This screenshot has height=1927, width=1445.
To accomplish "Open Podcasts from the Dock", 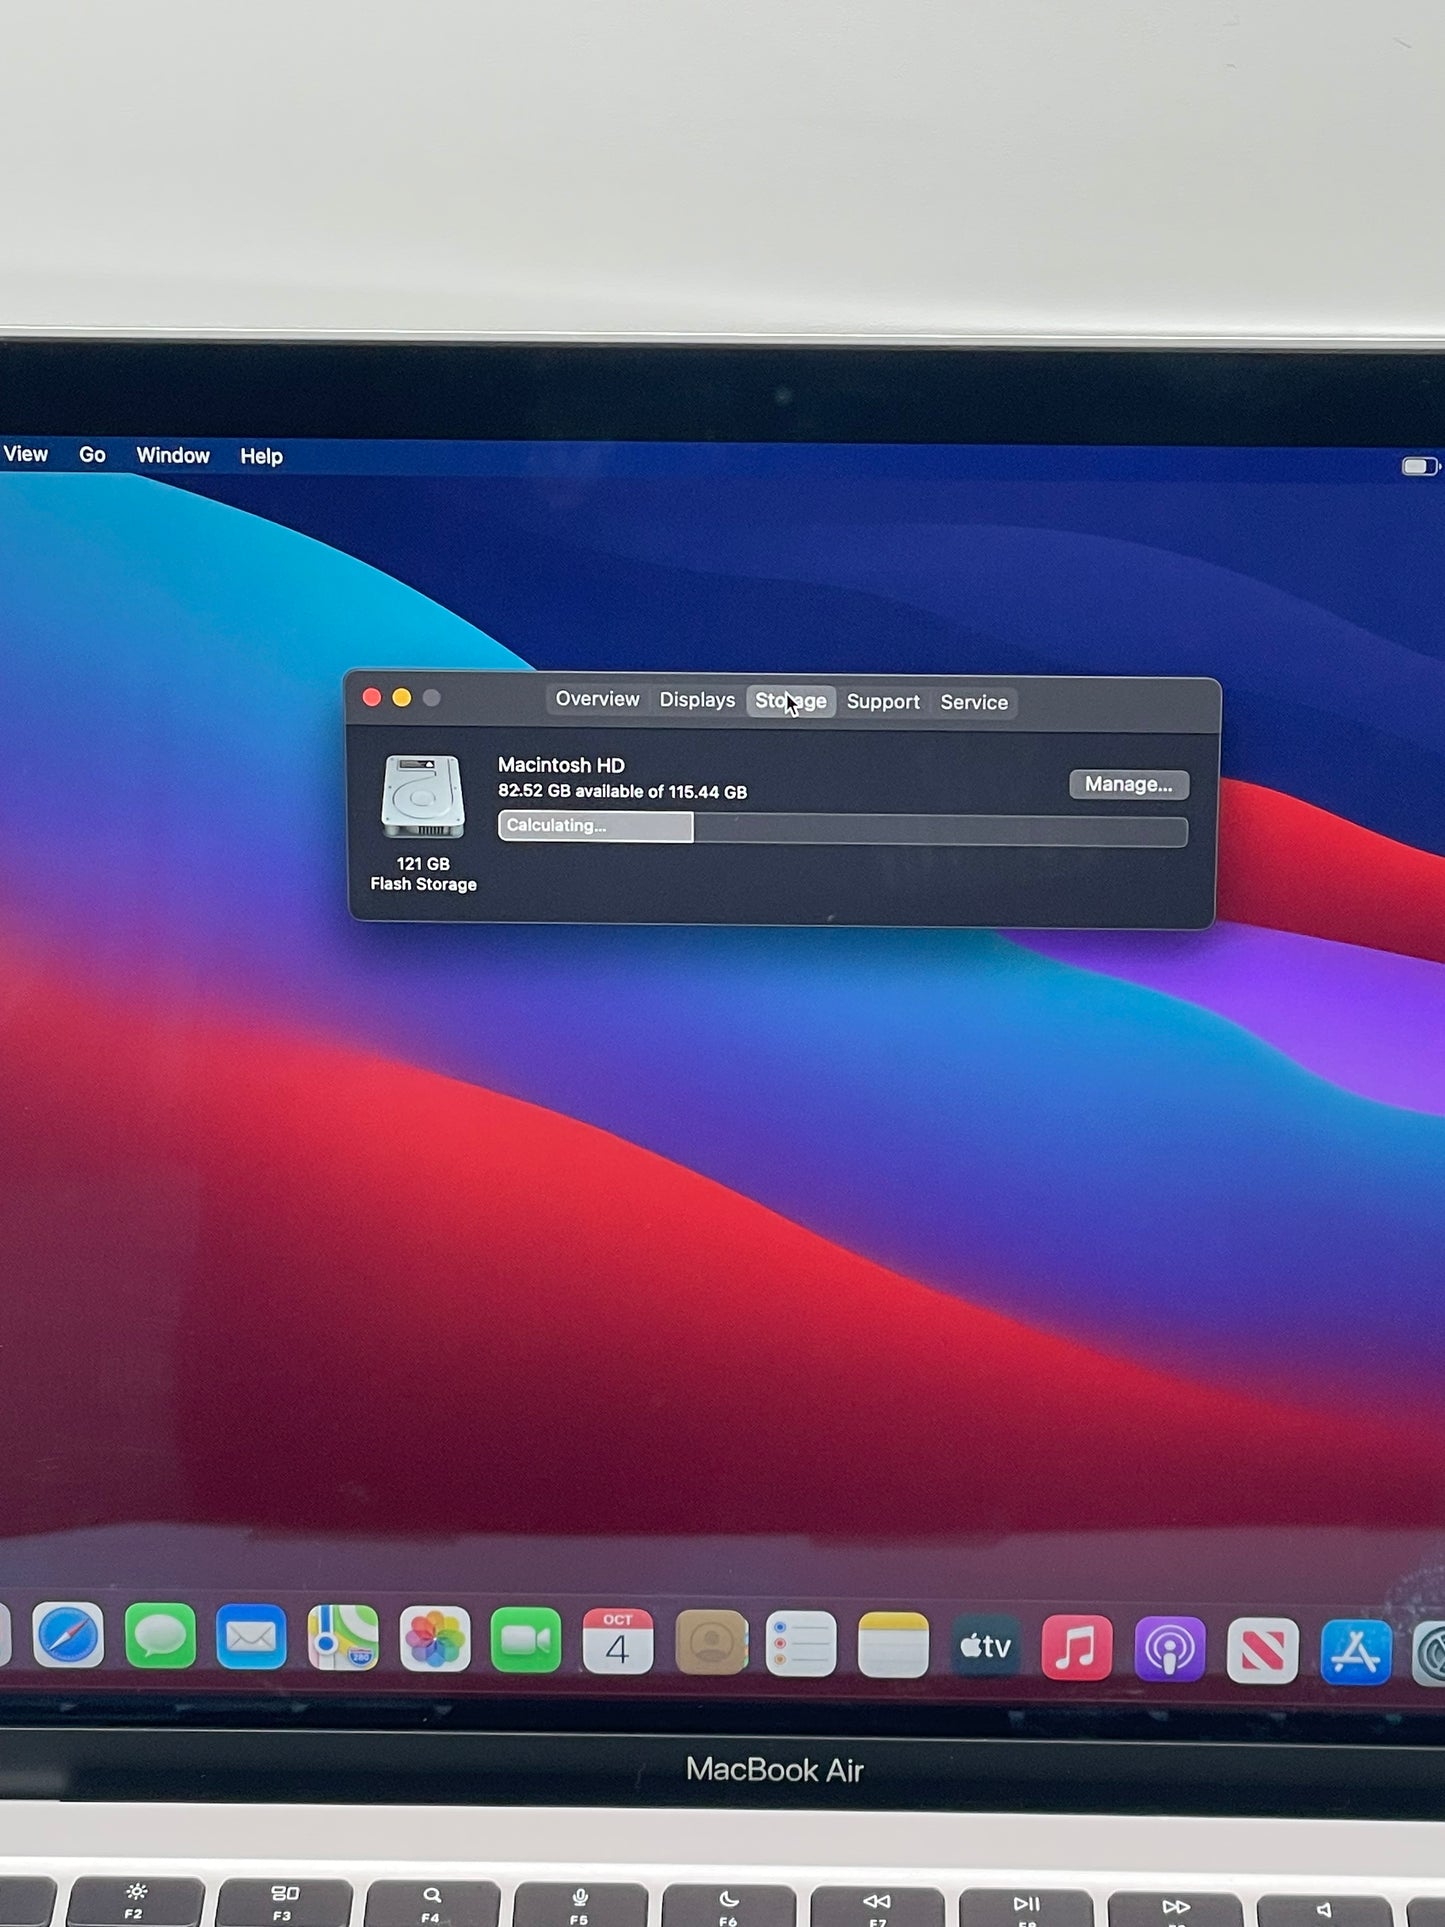I will (1170, 1648).
